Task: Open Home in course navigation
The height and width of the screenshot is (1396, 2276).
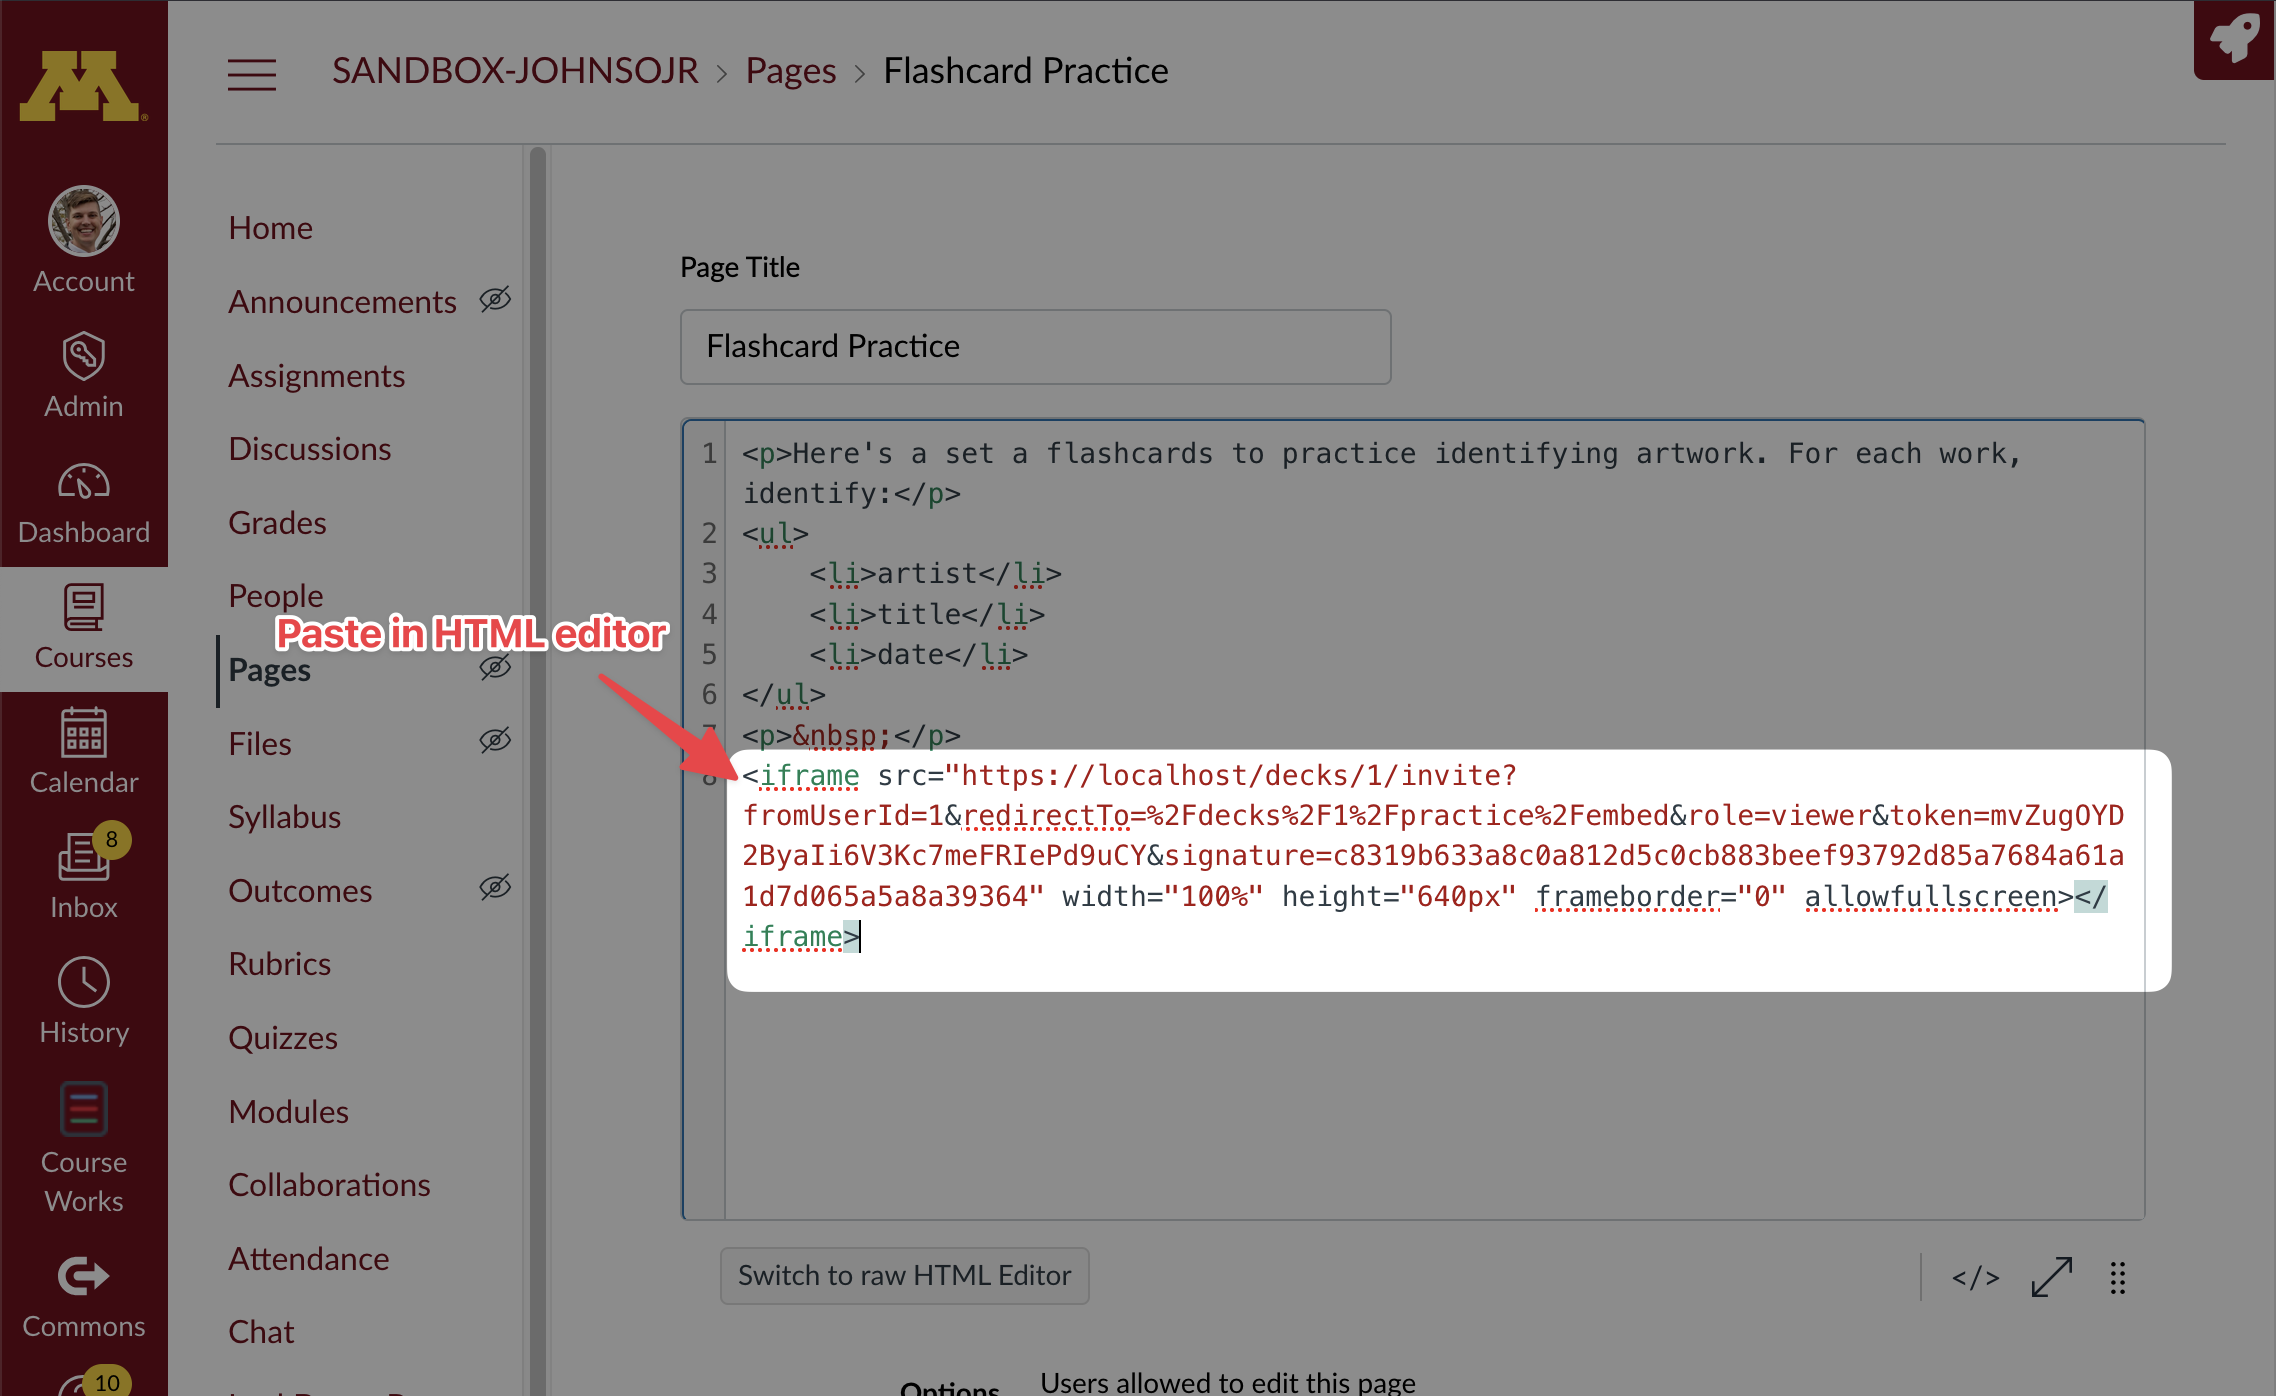Action: point(270,228)
